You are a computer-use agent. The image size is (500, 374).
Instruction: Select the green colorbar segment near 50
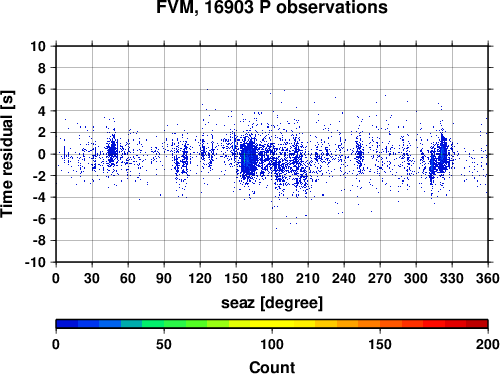164,324
